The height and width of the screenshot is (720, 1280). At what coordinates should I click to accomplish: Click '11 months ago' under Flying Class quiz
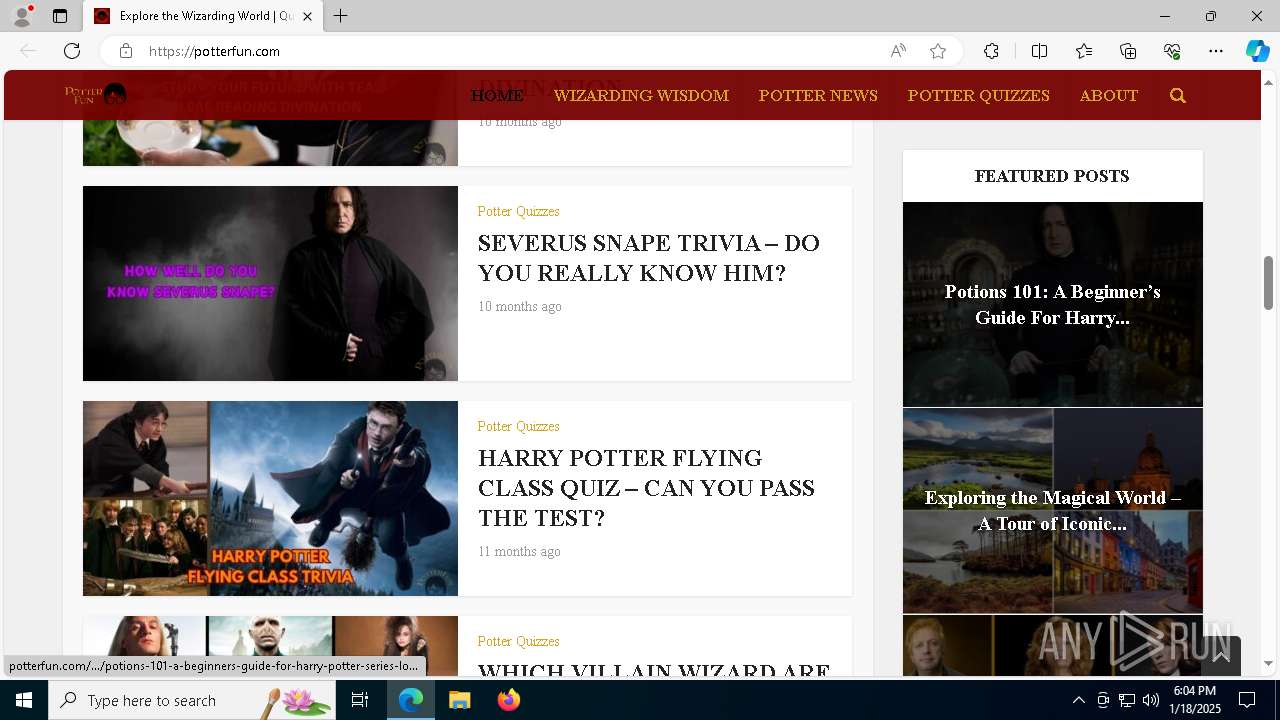tap(519, 551)
